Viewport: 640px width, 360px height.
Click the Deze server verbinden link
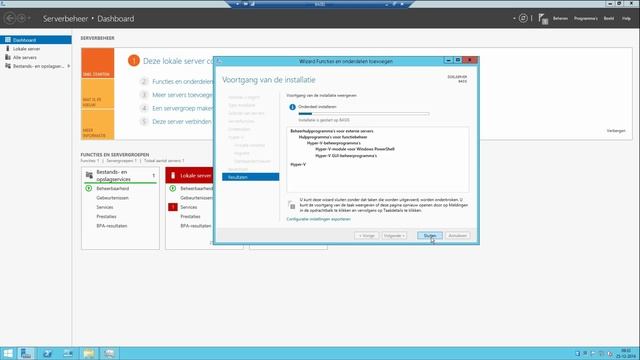pos(182,122)
